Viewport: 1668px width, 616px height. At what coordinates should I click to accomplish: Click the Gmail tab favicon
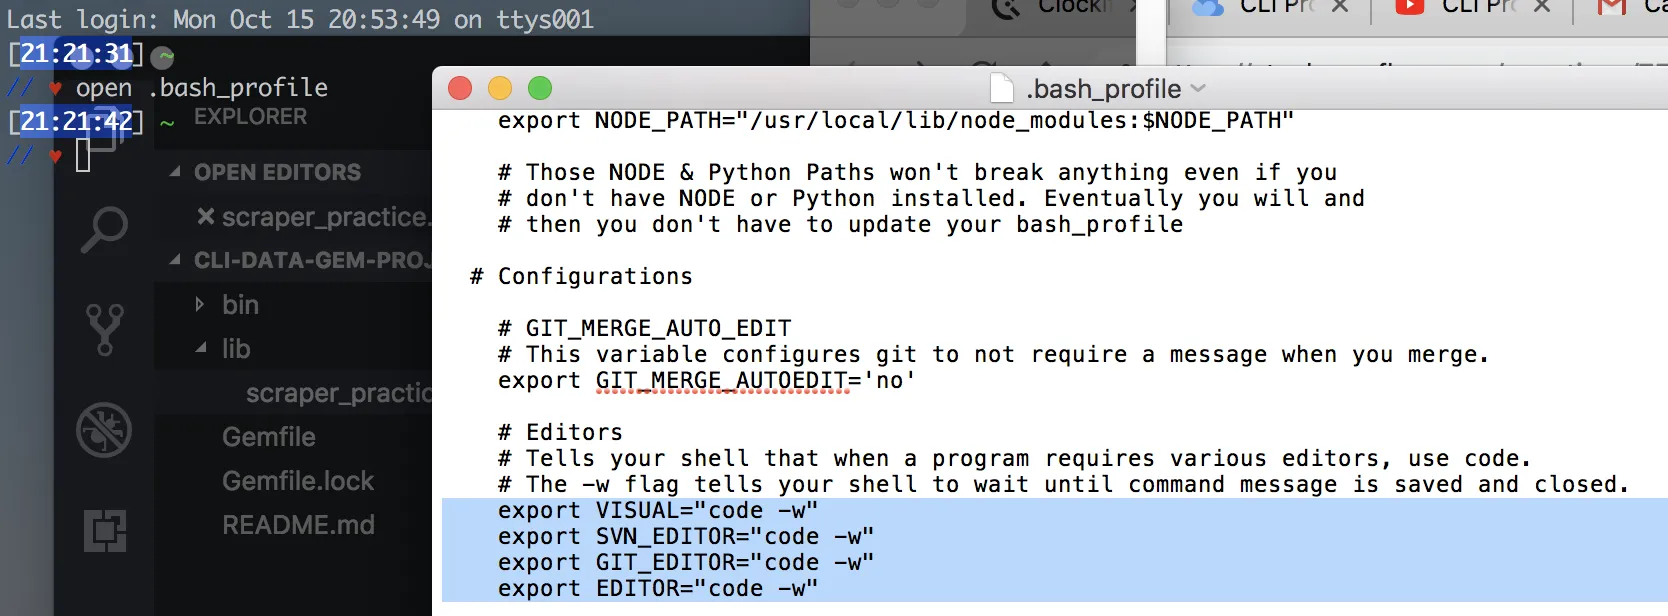click(1611, 7)
